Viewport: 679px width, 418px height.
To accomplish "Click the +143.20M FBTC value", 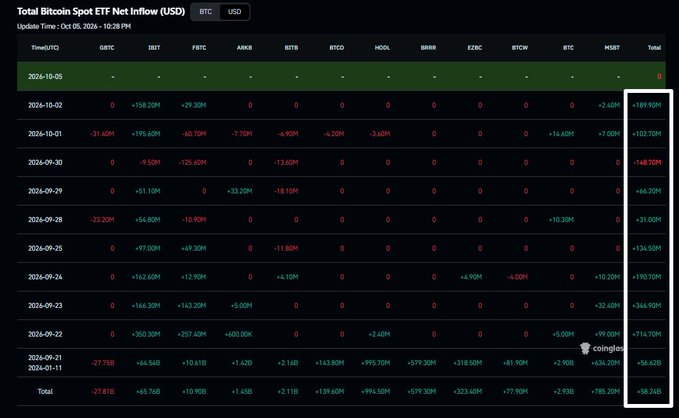I will [192, 305].
